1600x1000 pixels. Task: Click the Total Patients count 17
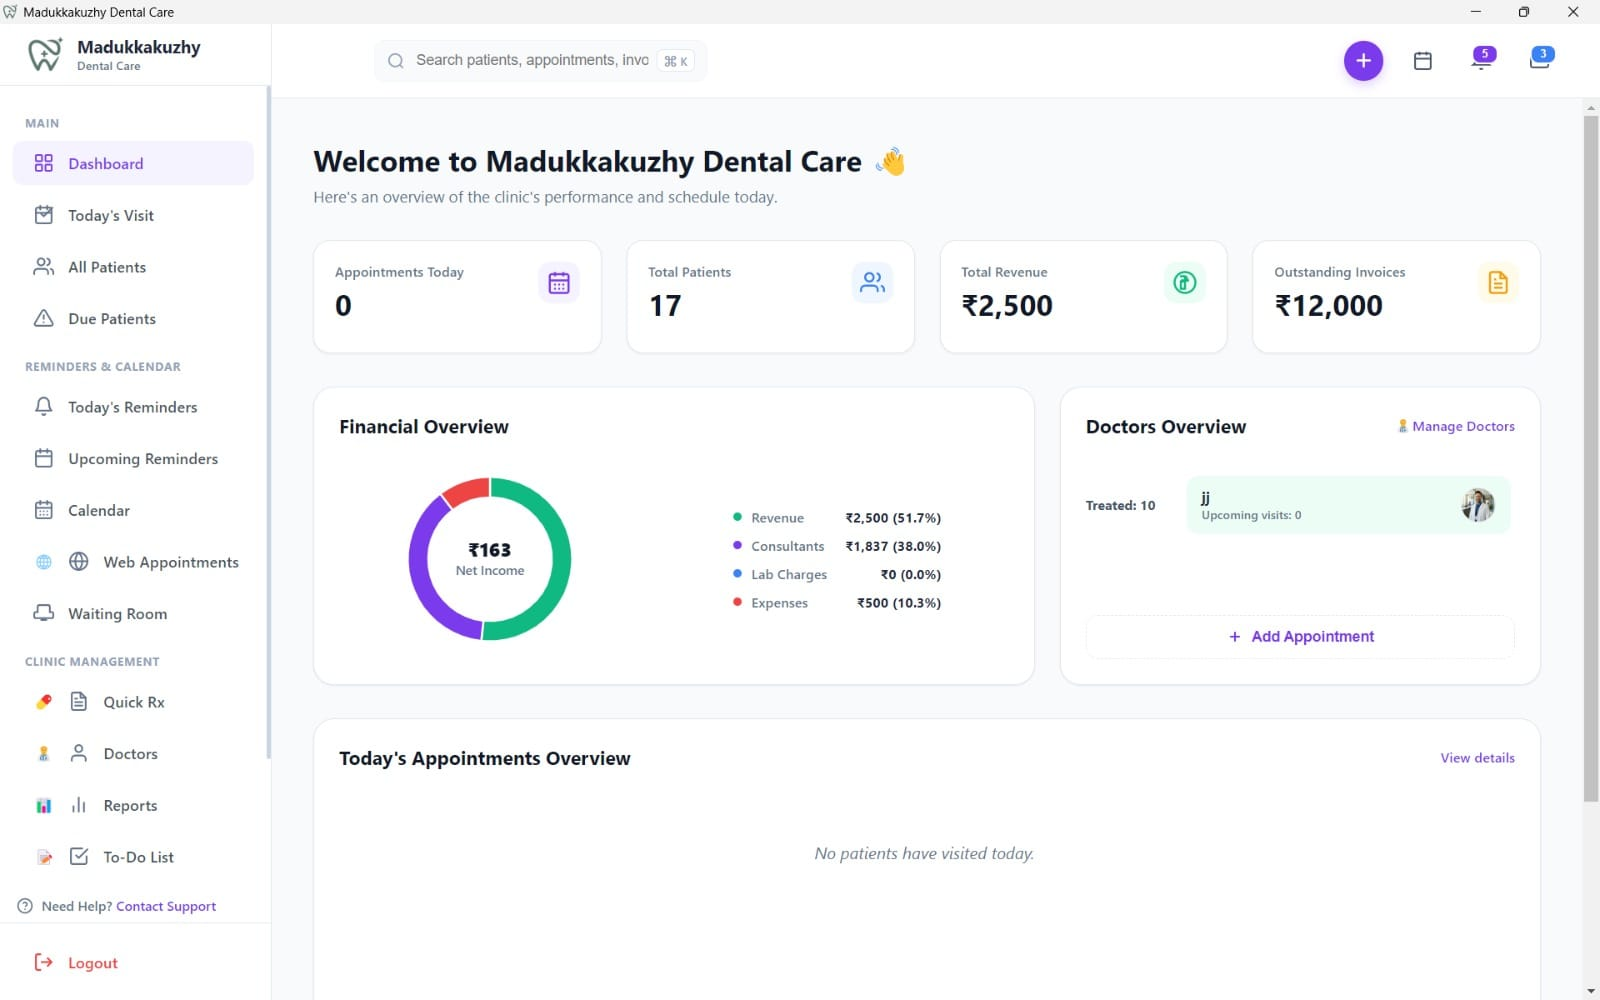coord(665,306)
